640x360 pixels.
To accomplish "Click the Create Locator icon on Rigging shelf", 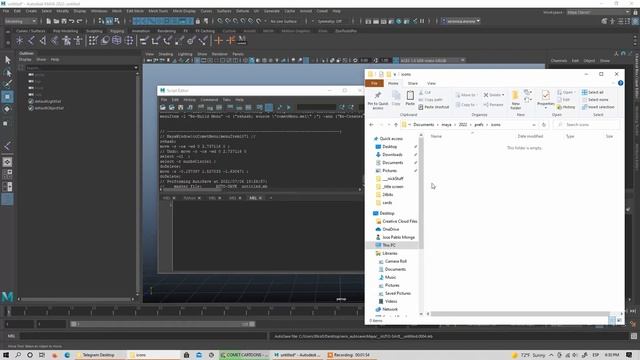I will (19, 40).
